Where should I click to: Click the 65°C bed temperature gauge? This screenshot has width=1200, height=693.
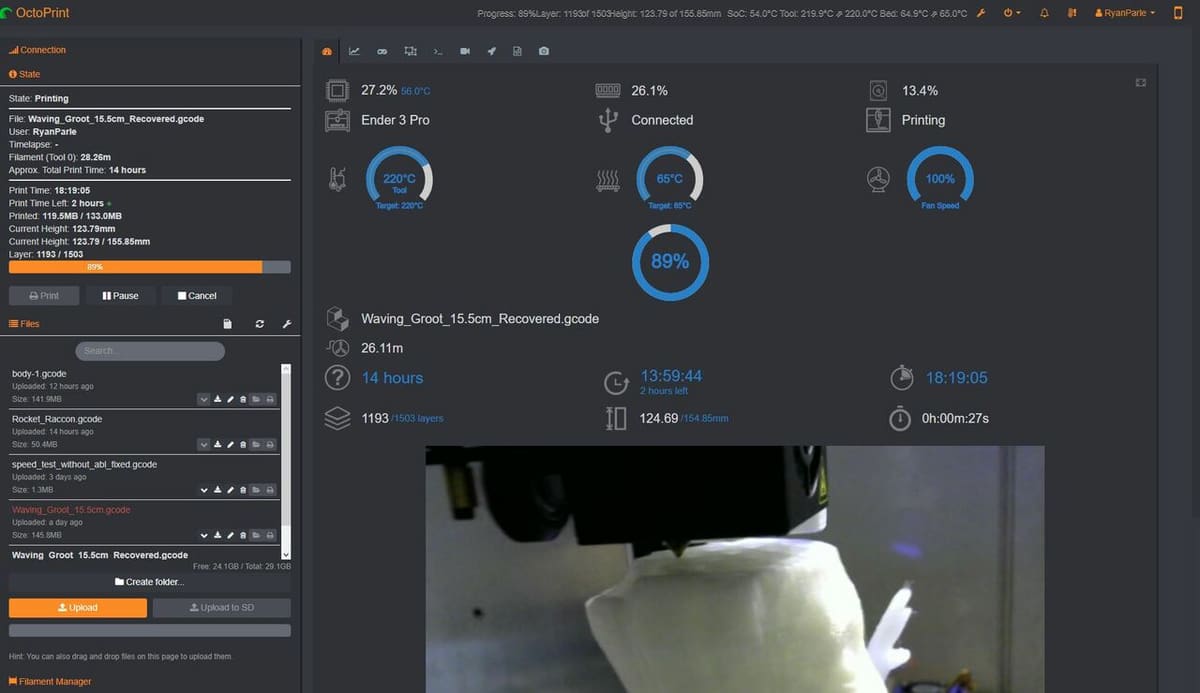[x=669, y=179]
